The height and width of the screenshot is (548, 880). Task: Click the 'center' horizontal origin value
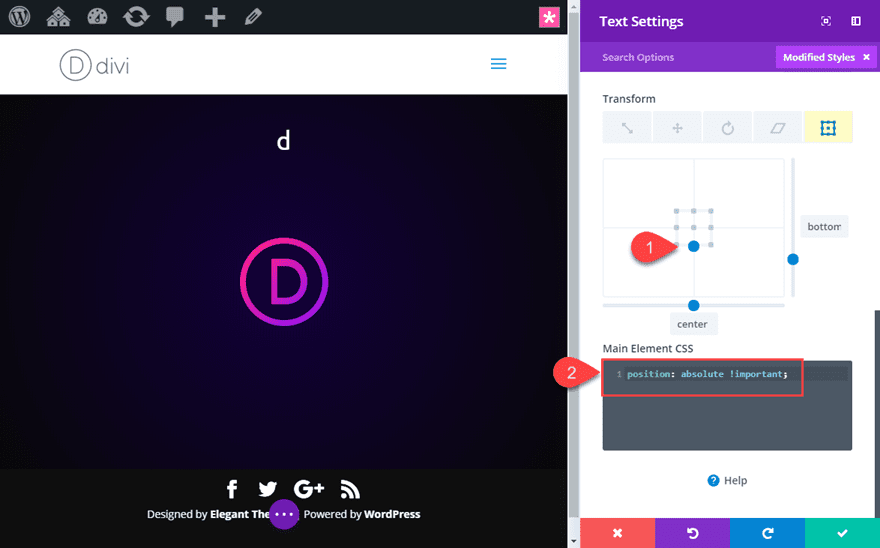pyautogui.click(x=693, y=324)
